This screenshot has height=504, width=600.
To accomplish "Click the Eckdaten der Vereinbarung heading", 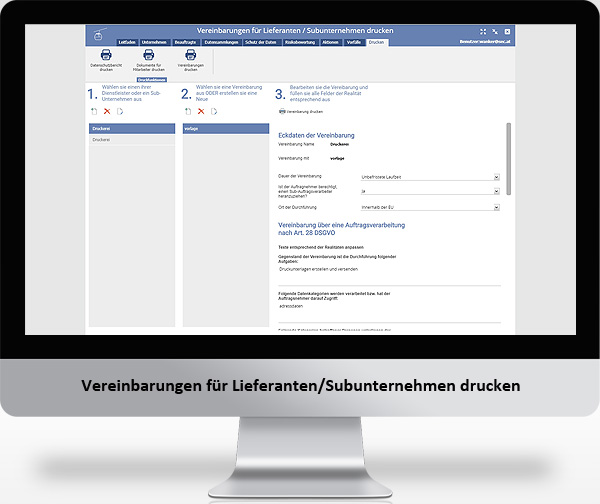I will 316,135.
